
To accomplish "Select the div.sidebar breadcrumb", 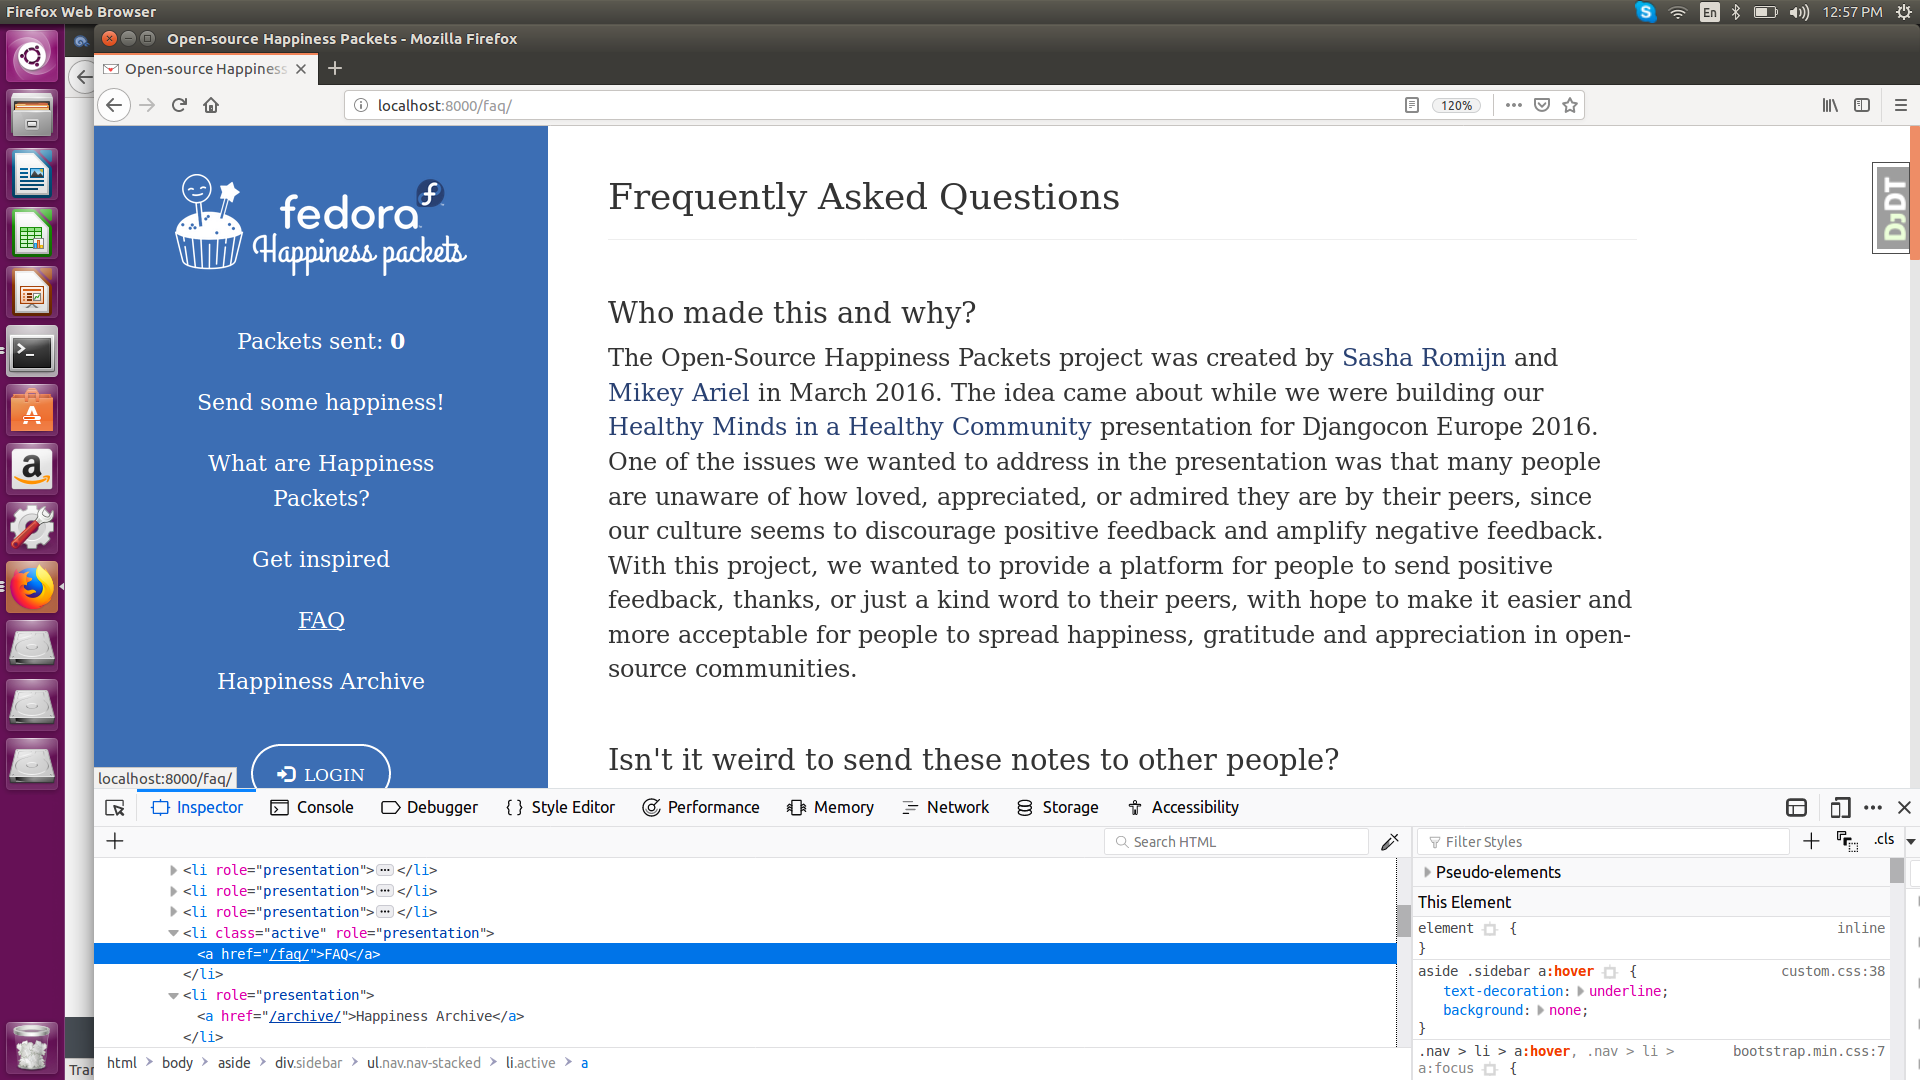I will pos(308,1063).
